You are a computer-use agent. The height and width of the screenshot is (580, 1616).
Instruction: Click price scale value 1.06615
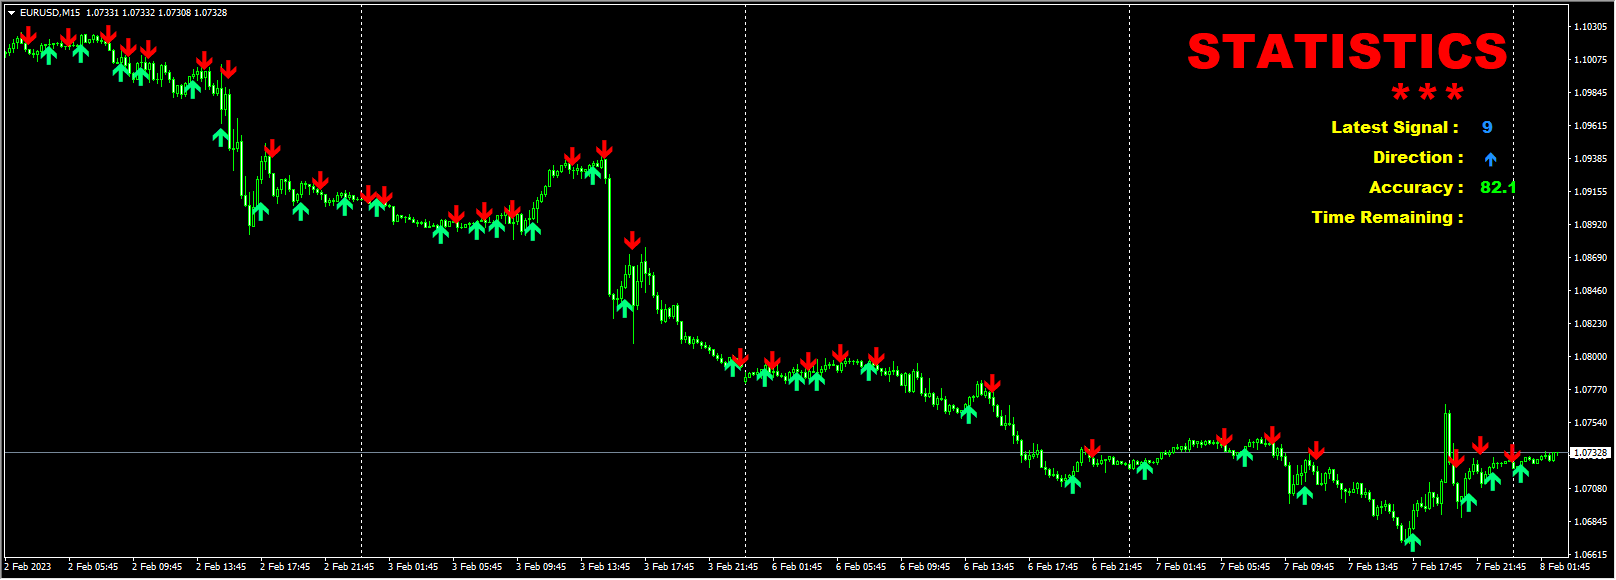click(x=1590, y=555)
